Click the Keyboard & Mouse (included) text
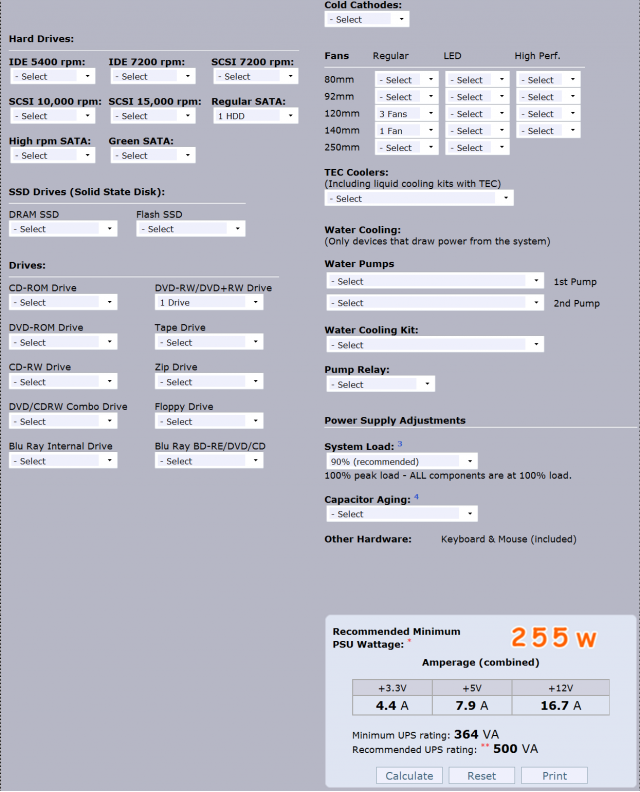Viewport: 640px width, 792px height. (x=509, y=539)
